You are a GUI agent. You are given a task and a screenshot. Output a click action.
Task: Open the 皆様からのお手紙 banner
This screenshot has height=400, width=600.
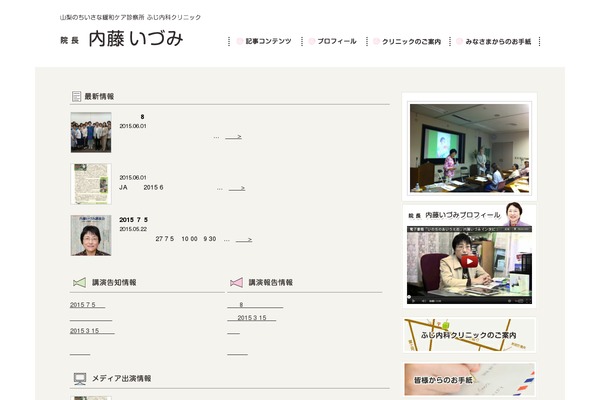pos(470,379)
